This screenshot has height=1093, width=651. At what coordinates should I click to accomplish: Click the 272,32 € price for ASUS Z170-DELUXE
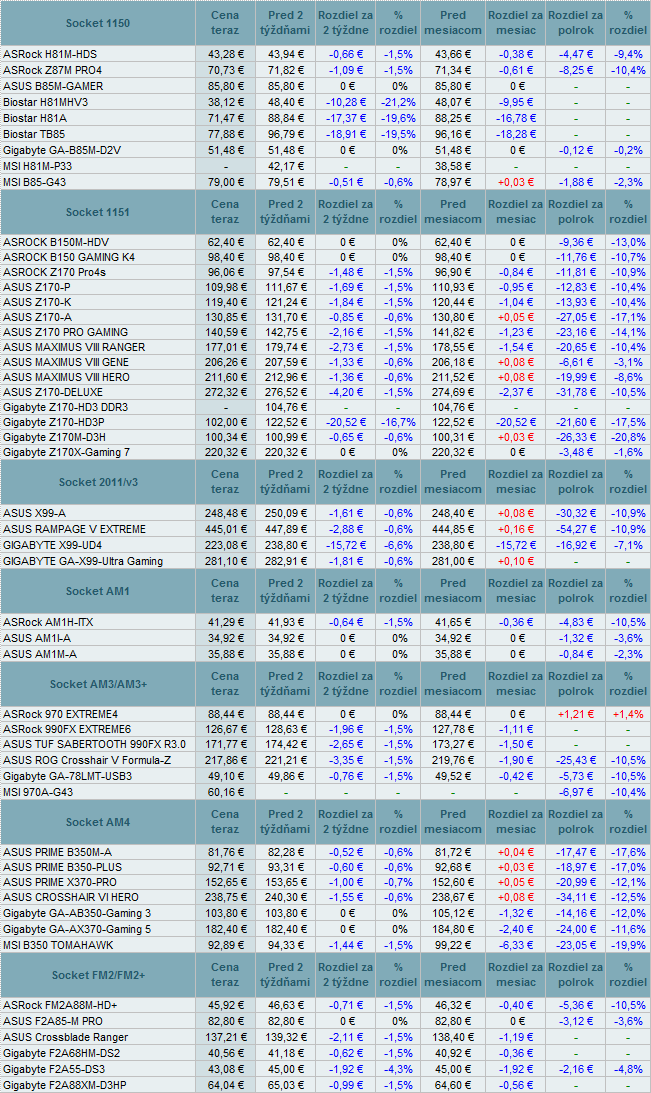pyautogui.click(x=224, y=392)
